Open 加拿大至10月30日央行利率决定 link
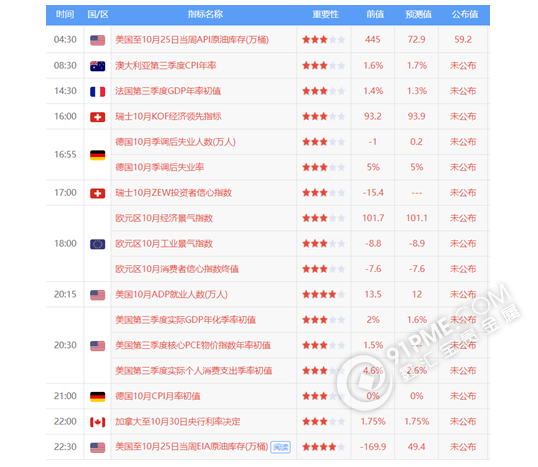This screenshot has width=538, height=467. click(178, 421)
